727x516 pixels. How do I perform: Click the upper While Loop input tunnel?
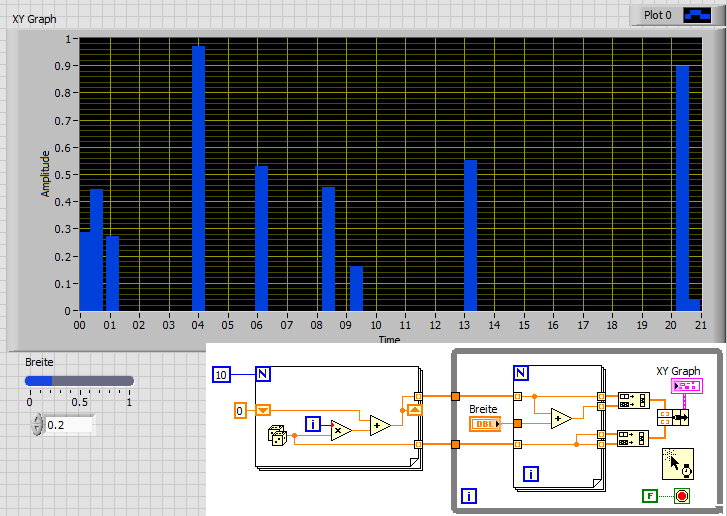click(455, 396)
